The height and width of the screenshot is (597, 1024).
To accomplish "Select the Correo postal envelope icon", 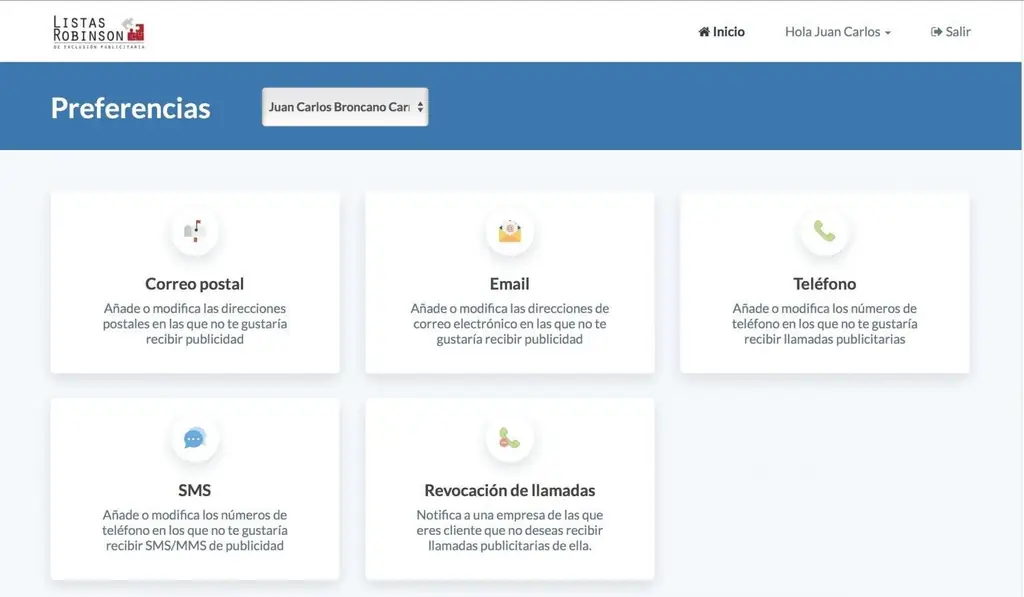I will click(194, 231).
